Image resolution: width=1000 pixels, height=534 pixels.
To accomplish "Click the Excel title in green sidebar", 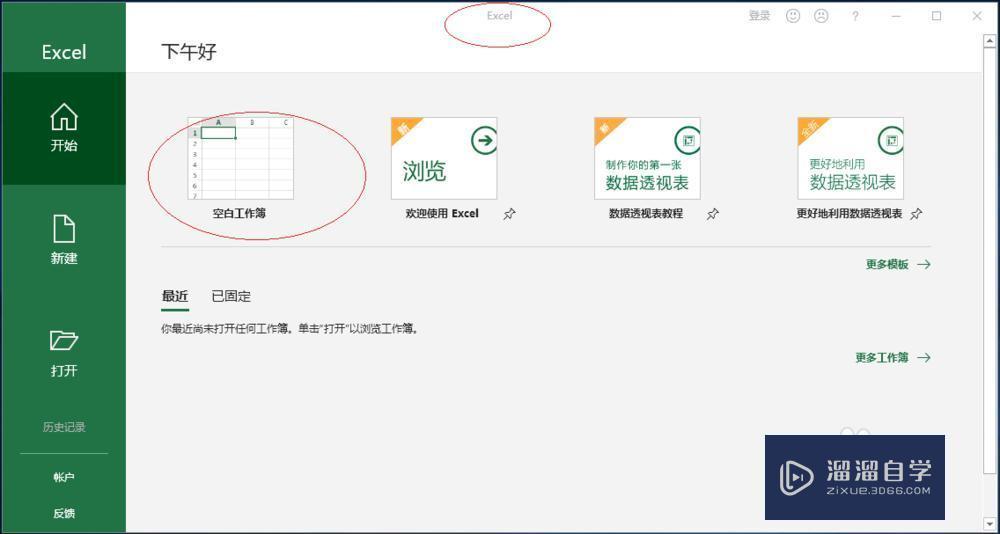I will pos(64,52).
